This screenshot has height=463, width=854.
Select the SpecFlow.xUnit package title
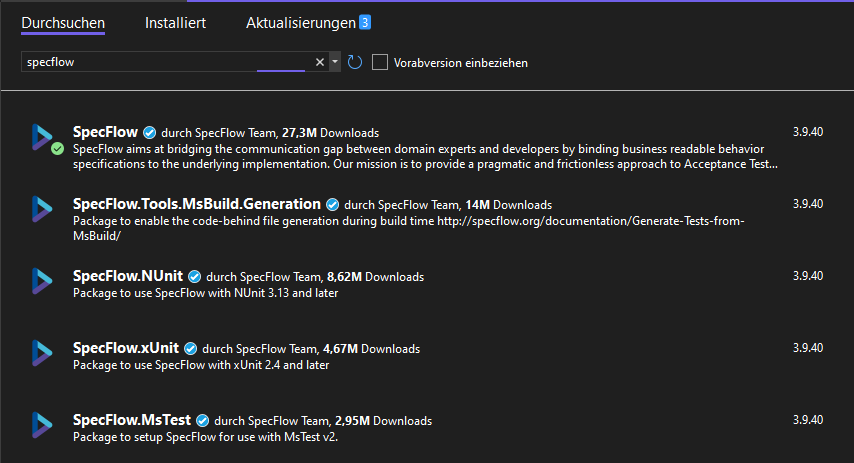(x=126, y=348)
